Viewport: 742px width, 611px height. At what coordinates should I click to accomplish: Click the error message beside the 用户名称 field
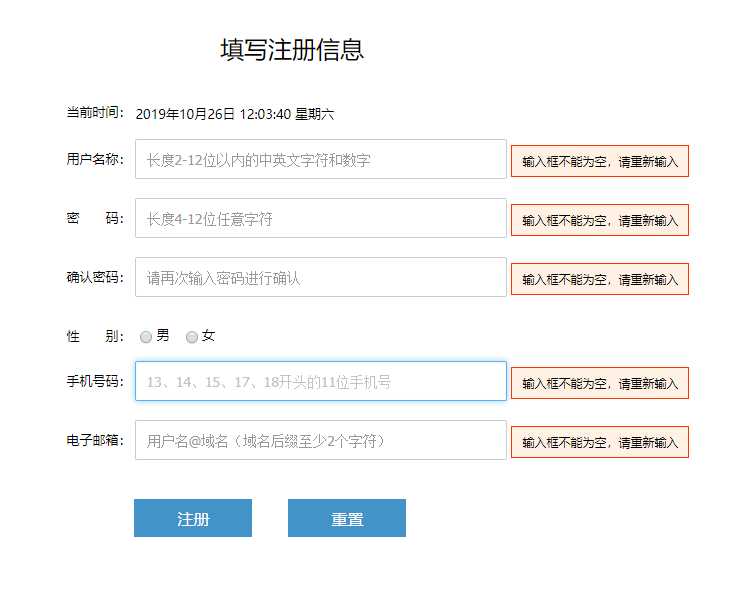(x=599, y=161)
